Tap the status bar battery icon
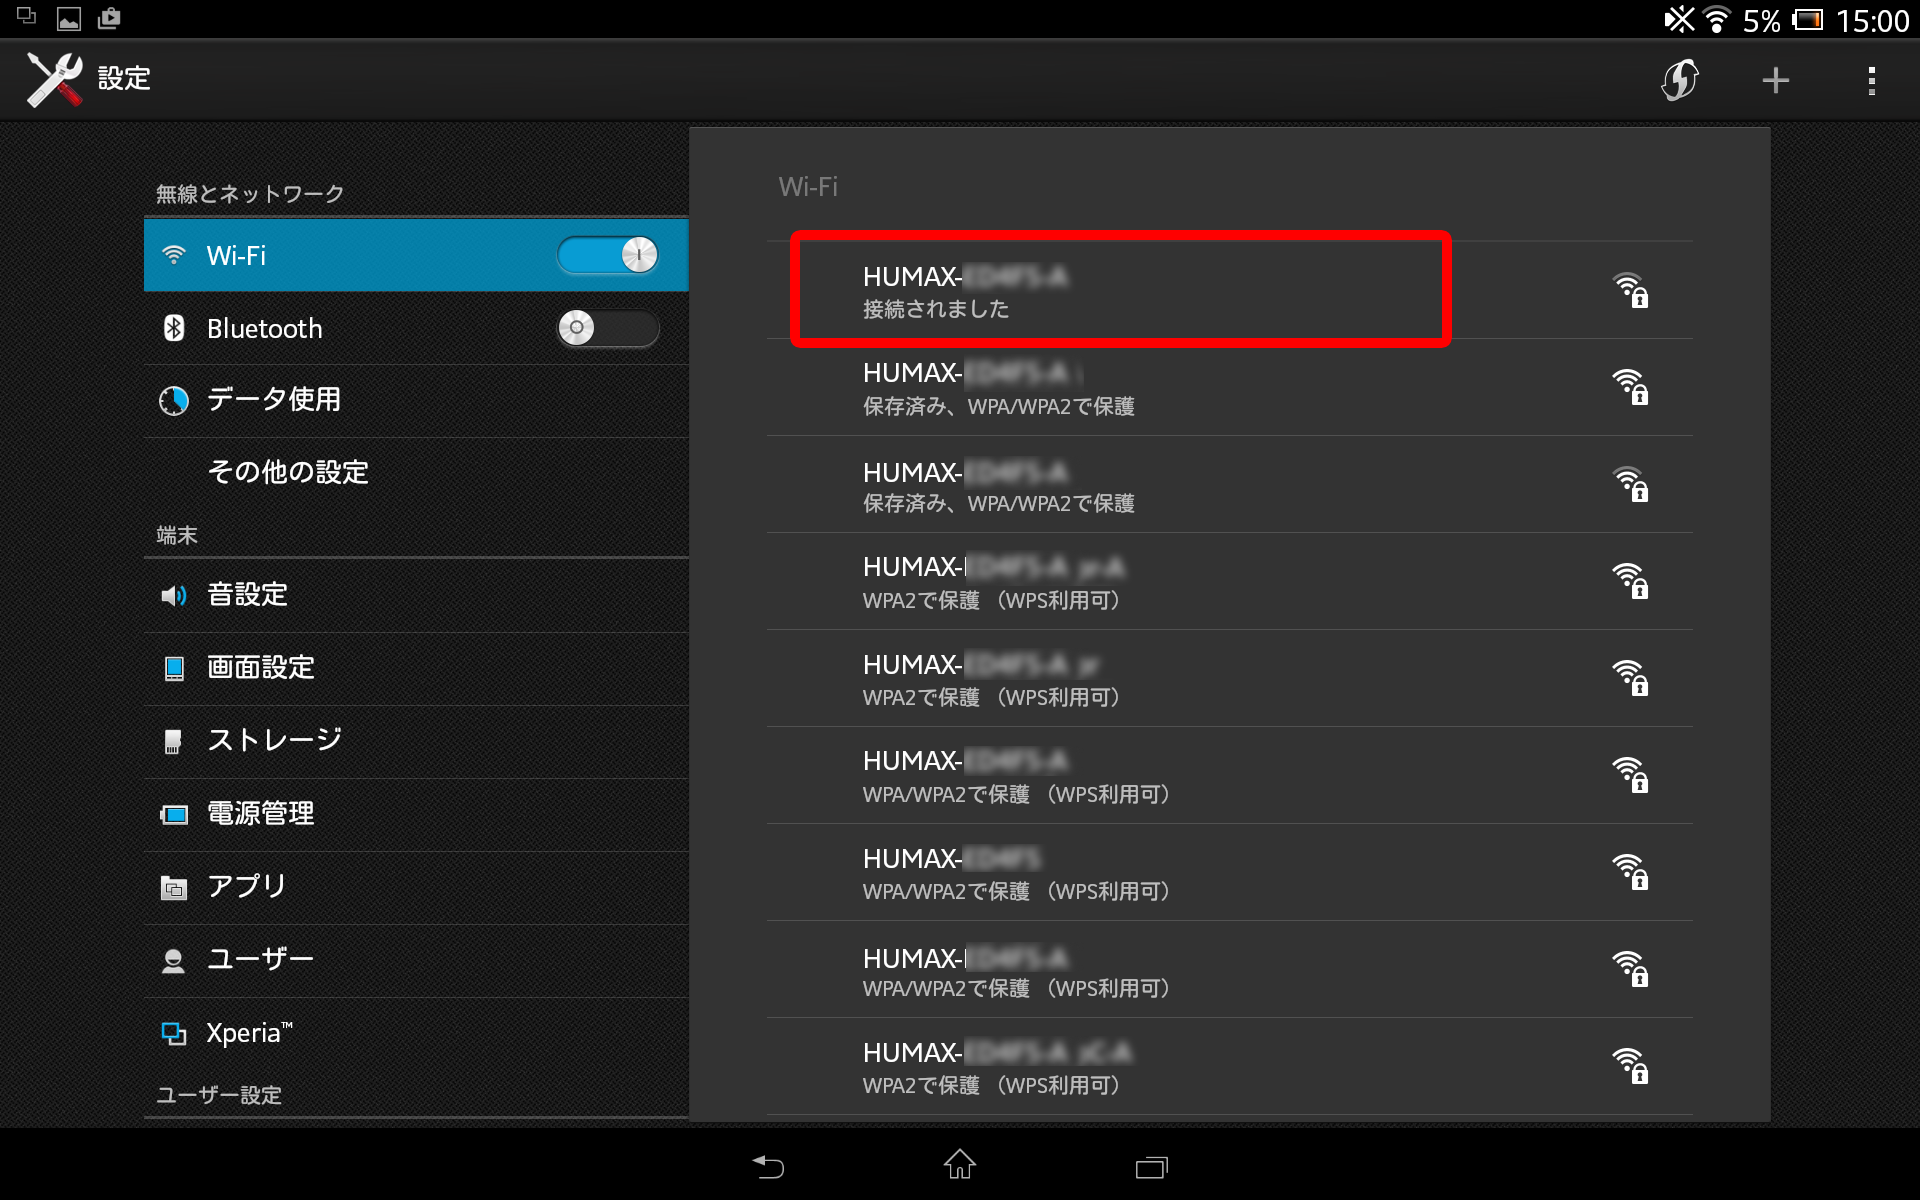Screen dimensions: 1920x1200 [x=1808, y=20]
